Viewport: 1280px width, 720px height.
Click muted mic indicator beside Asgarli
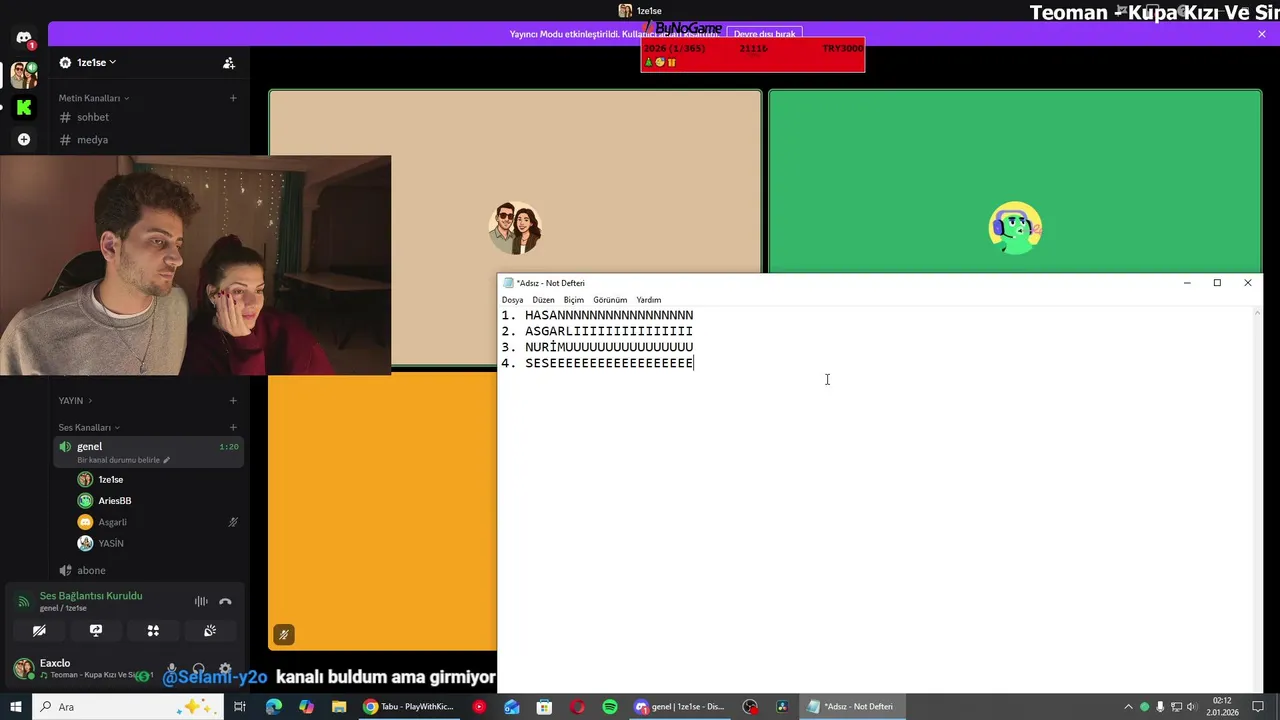(x=233, y=522)
